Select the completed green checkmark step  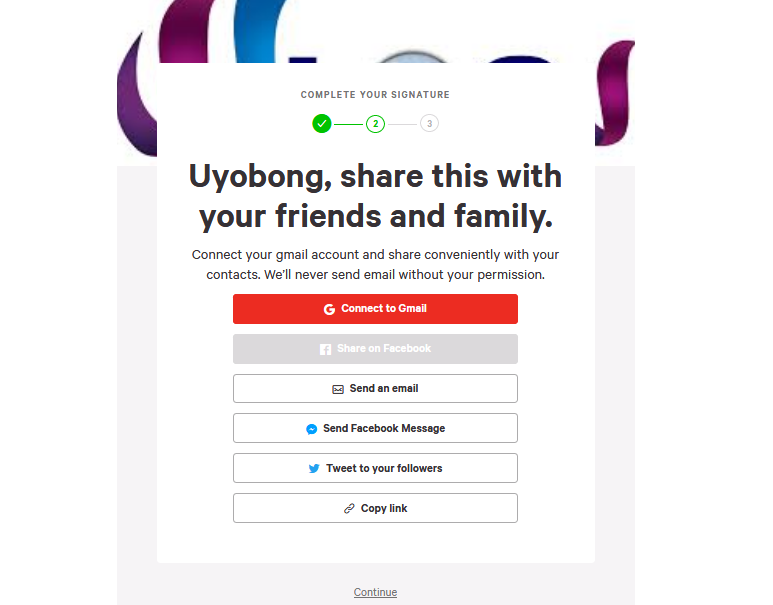[x=322, y=124]
